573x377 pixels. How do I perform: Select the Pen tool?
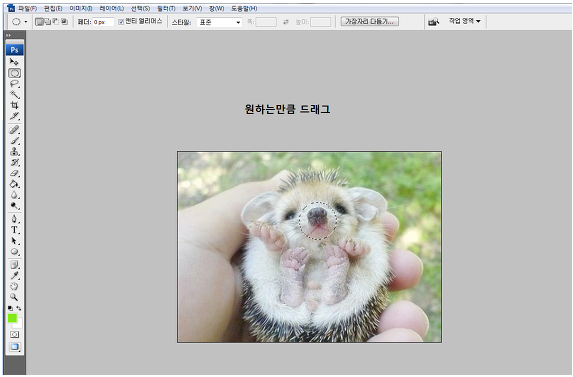click(x=14, y=219)
